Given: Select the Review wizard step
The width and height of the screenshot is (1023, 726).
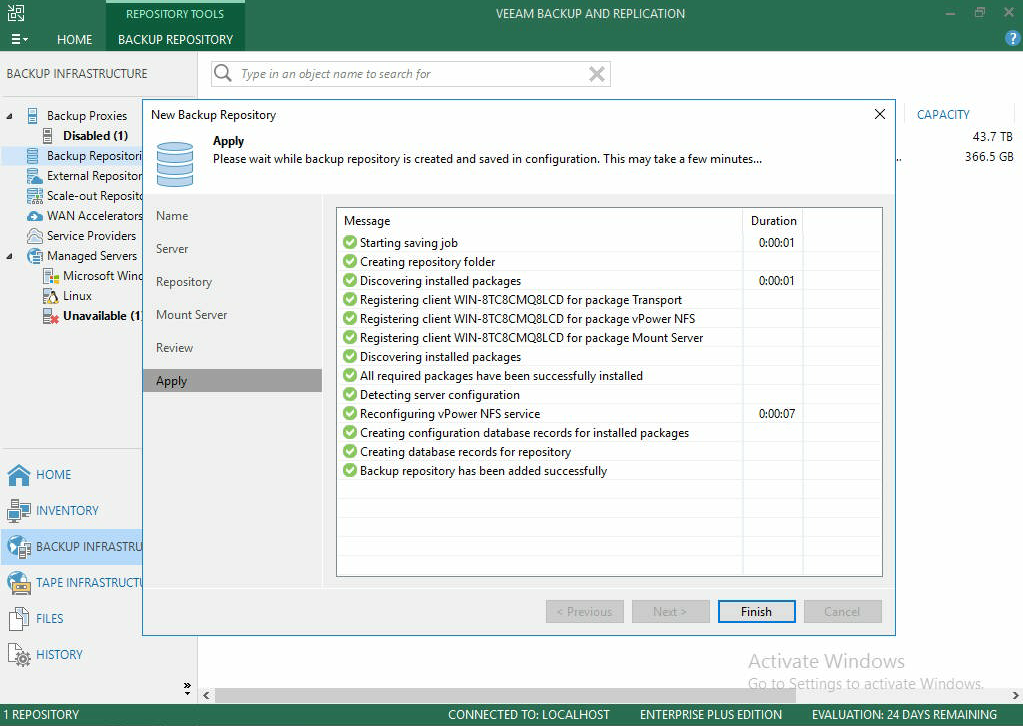Looking at the screenshot, I should [x=174, y=348].
